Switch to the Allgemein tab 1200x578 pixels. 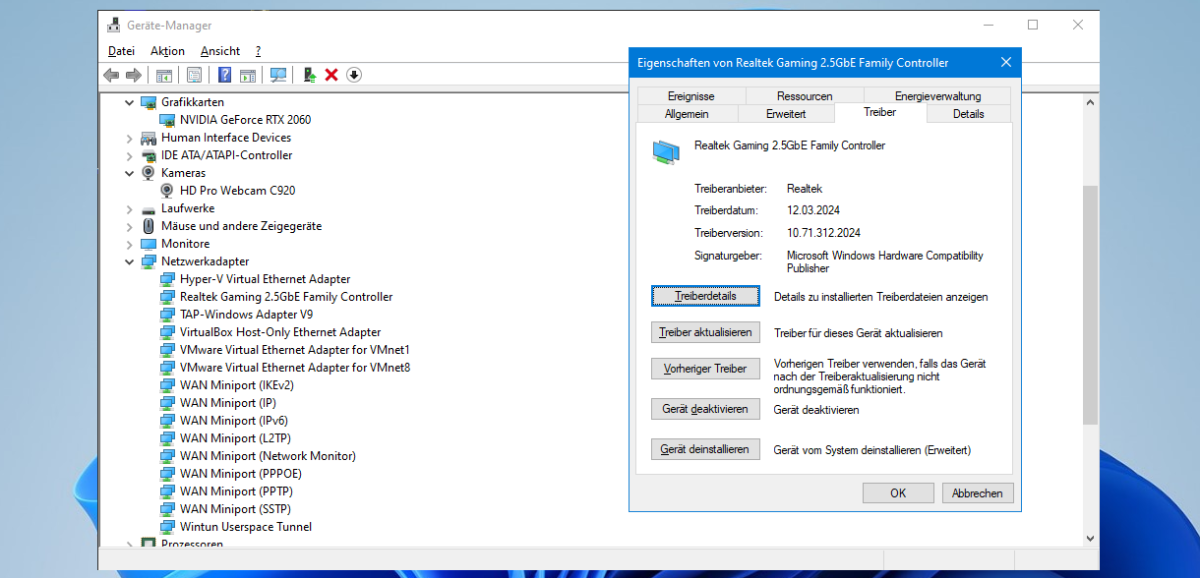(x=687, y=114)
